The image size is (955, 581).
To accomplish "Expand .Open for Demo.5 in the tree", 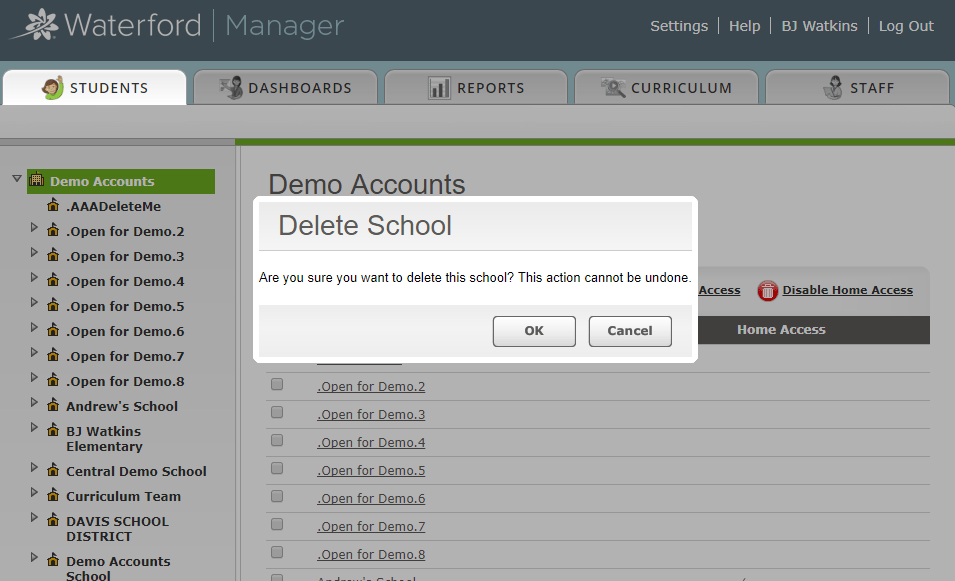I will pyautogui.click(x=34, y=303).
